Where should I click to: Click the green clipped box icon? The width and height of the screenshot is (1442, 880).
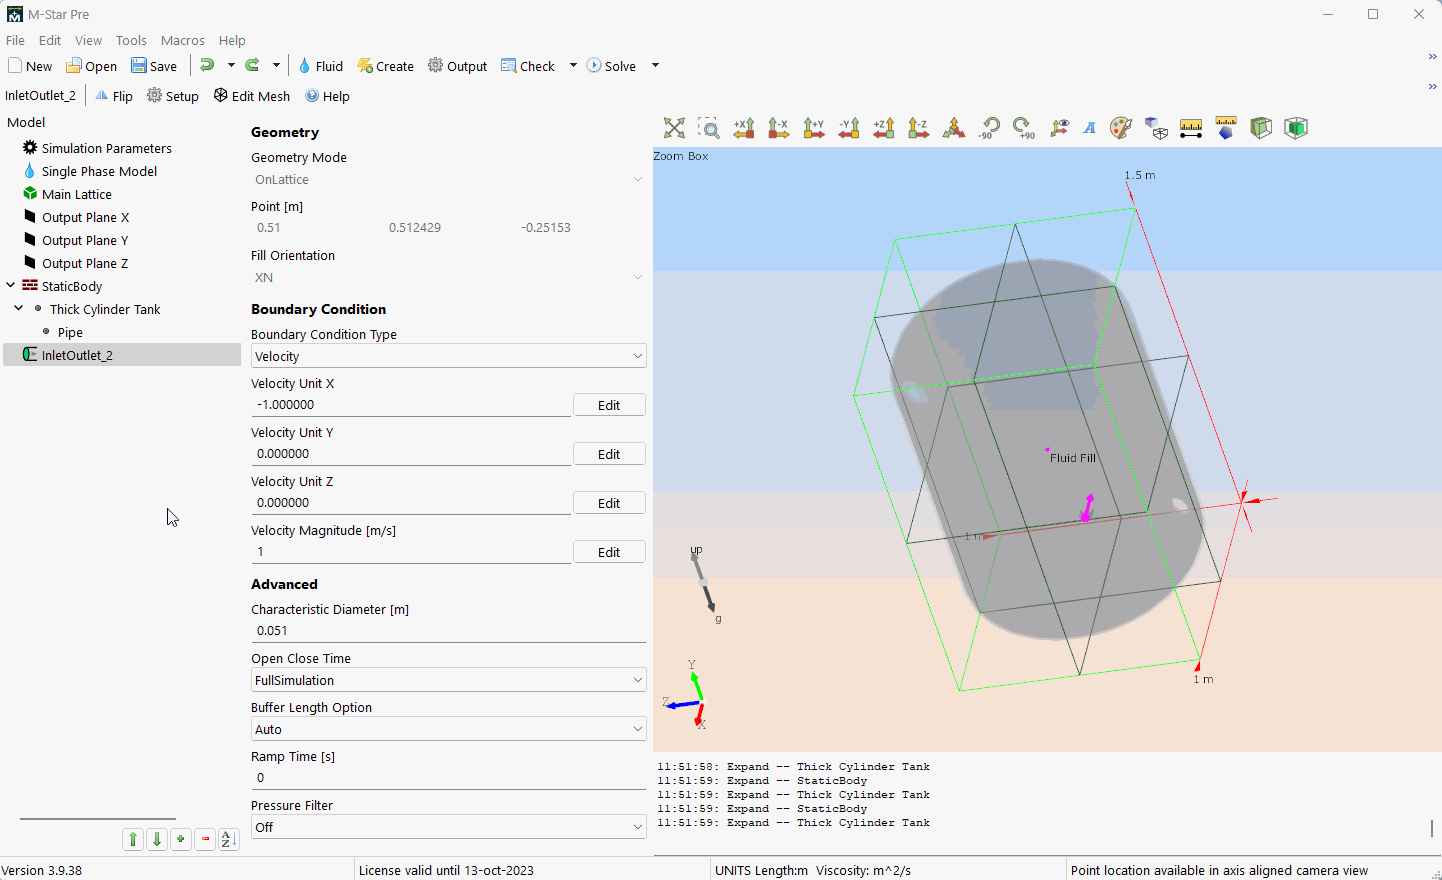click(1296, 128)
